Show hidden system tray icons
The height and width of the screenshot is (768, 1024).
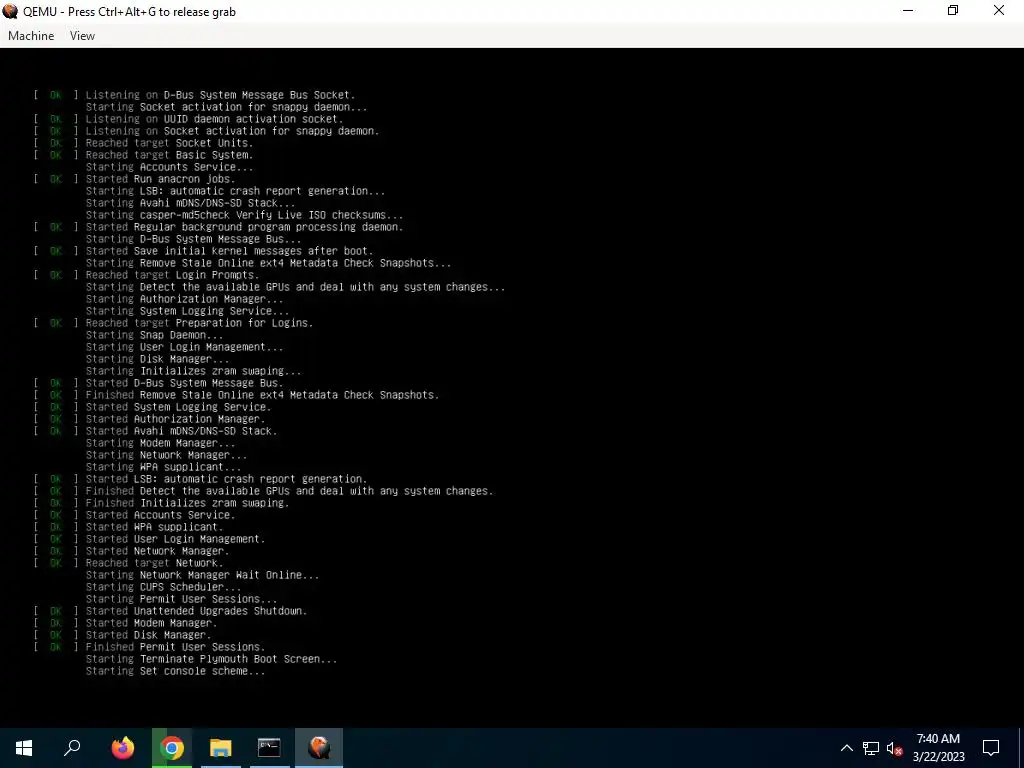(846, 748)
